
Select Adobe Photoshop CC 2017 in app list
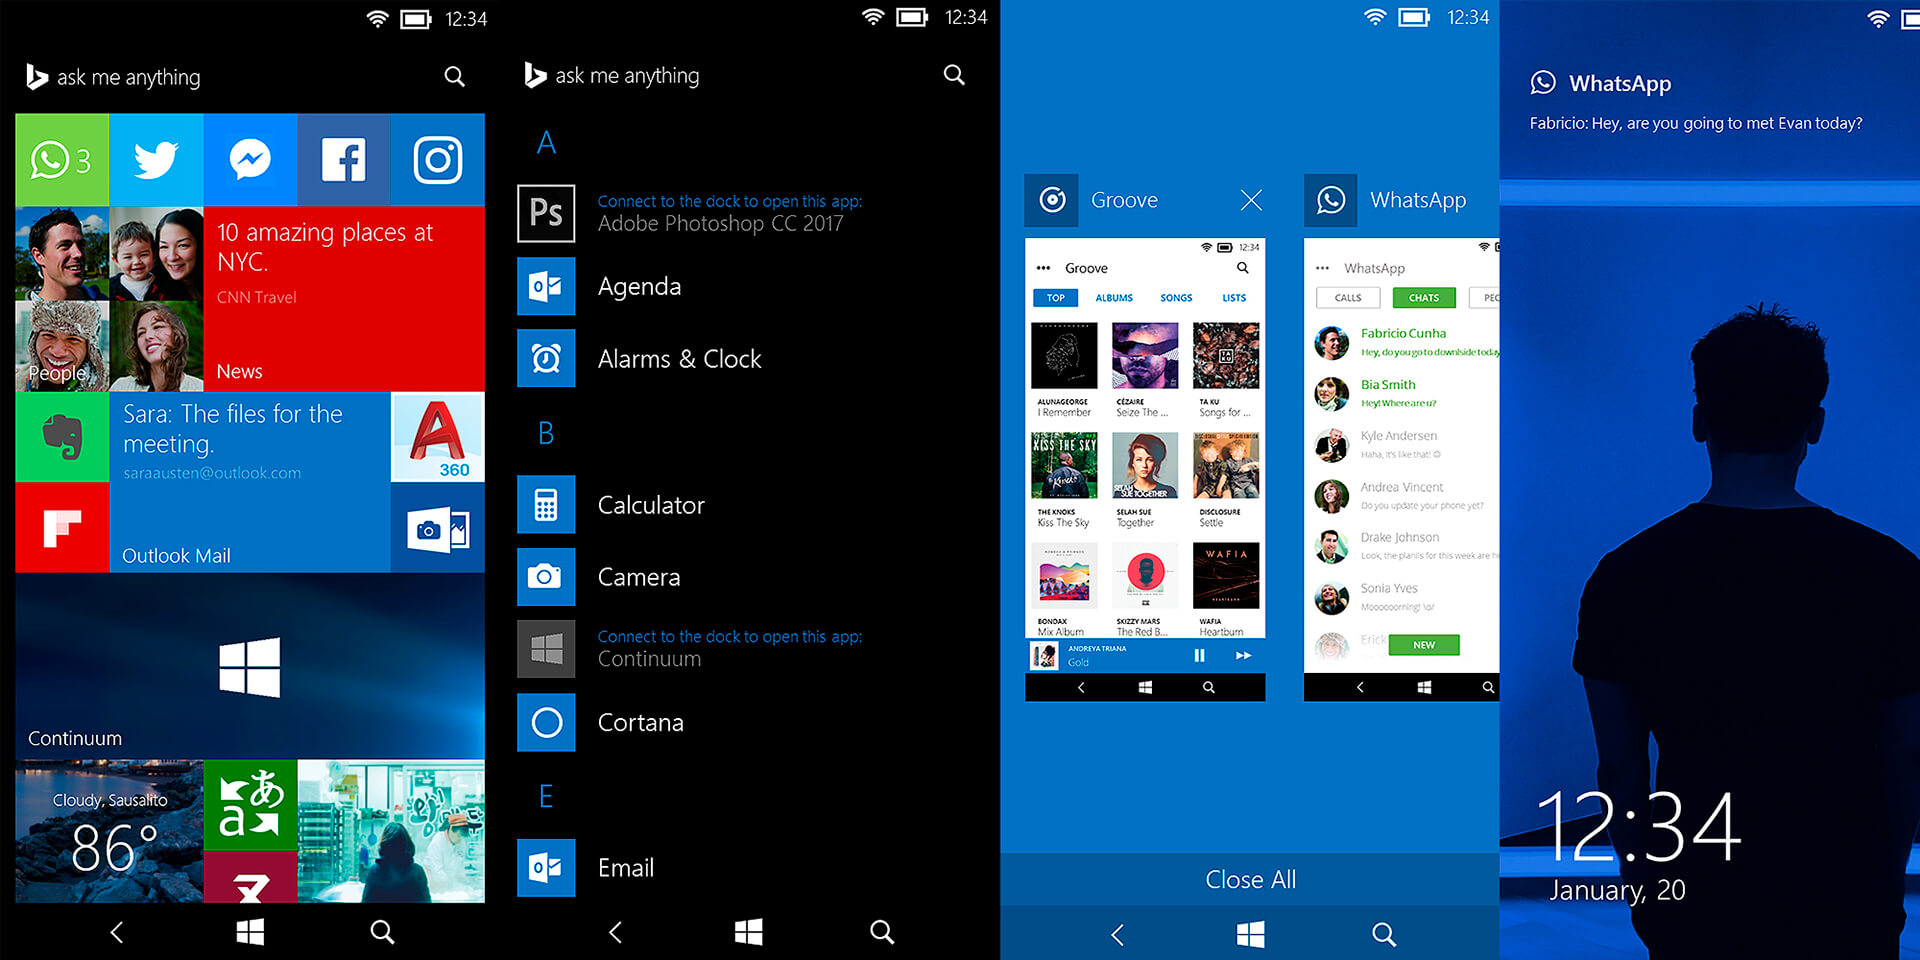point(690,213)
